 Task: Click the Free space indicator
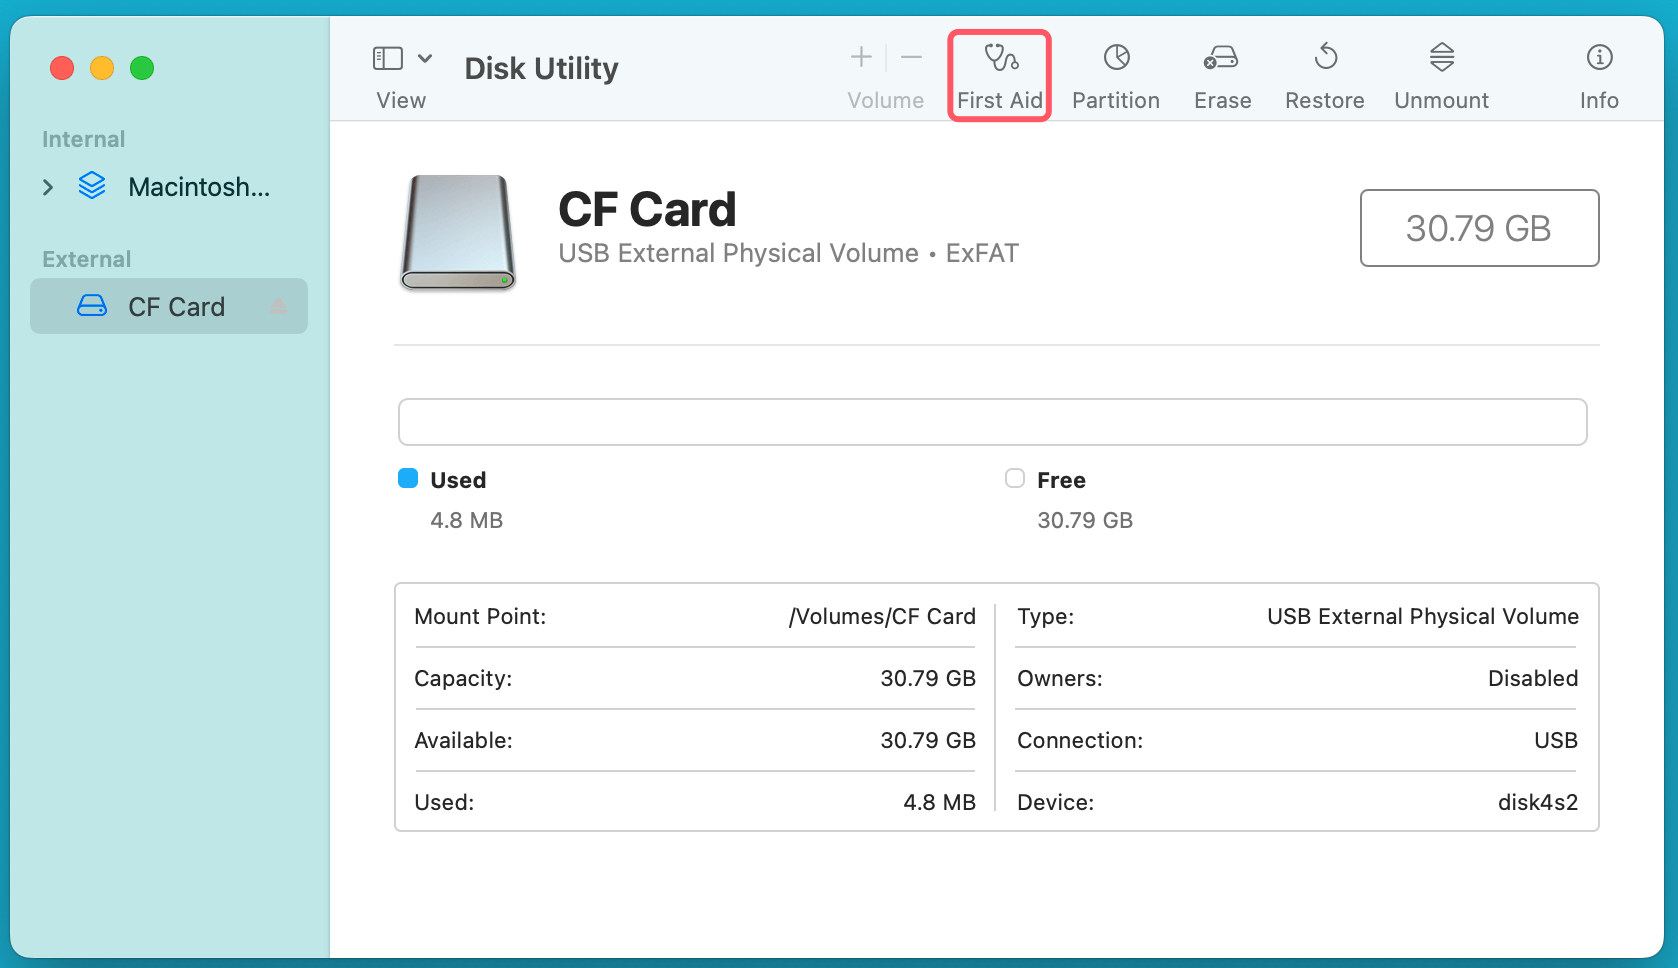[1014, 479]
